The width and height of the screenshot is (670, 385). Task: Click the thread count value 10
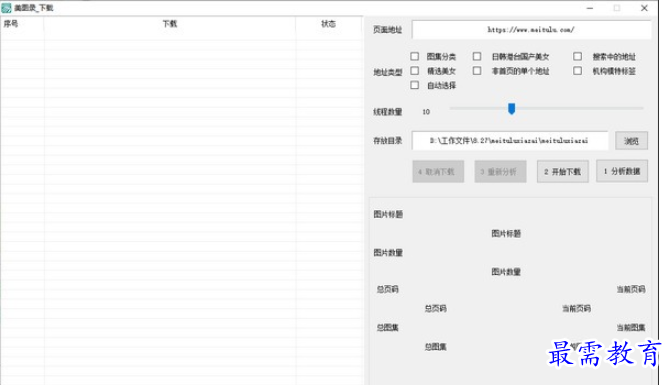coord(426,112)
